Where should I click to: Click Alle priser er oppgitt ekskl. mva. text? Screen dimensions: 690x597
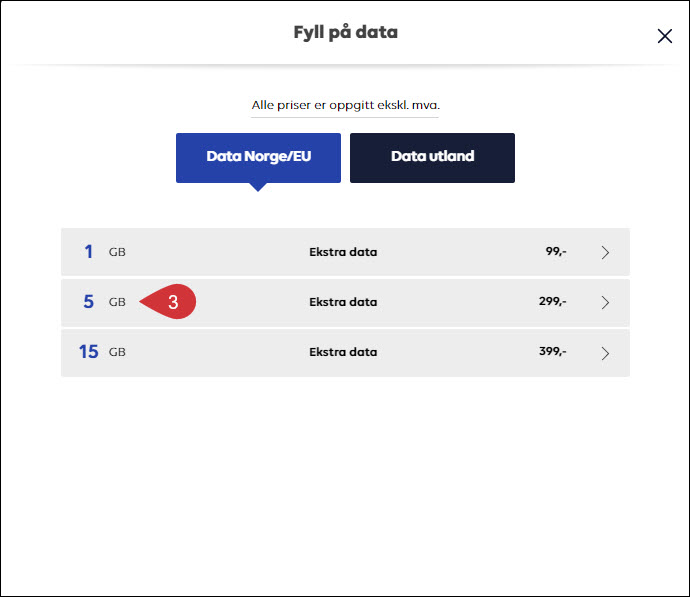click(x=345, y=105)
